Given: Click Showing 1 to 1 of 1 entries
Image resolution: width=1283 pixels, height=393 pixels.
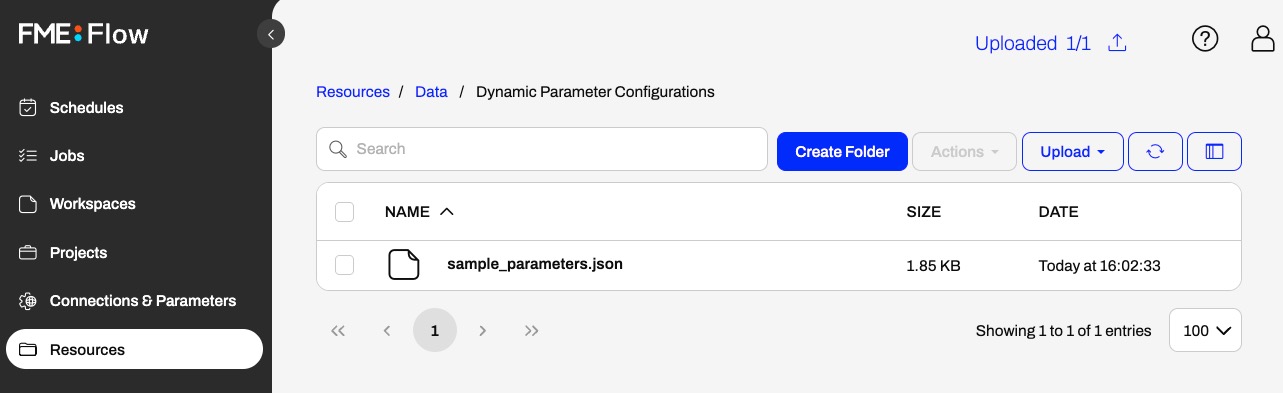Looking at the screenshot, I should tap(1063, 331).
